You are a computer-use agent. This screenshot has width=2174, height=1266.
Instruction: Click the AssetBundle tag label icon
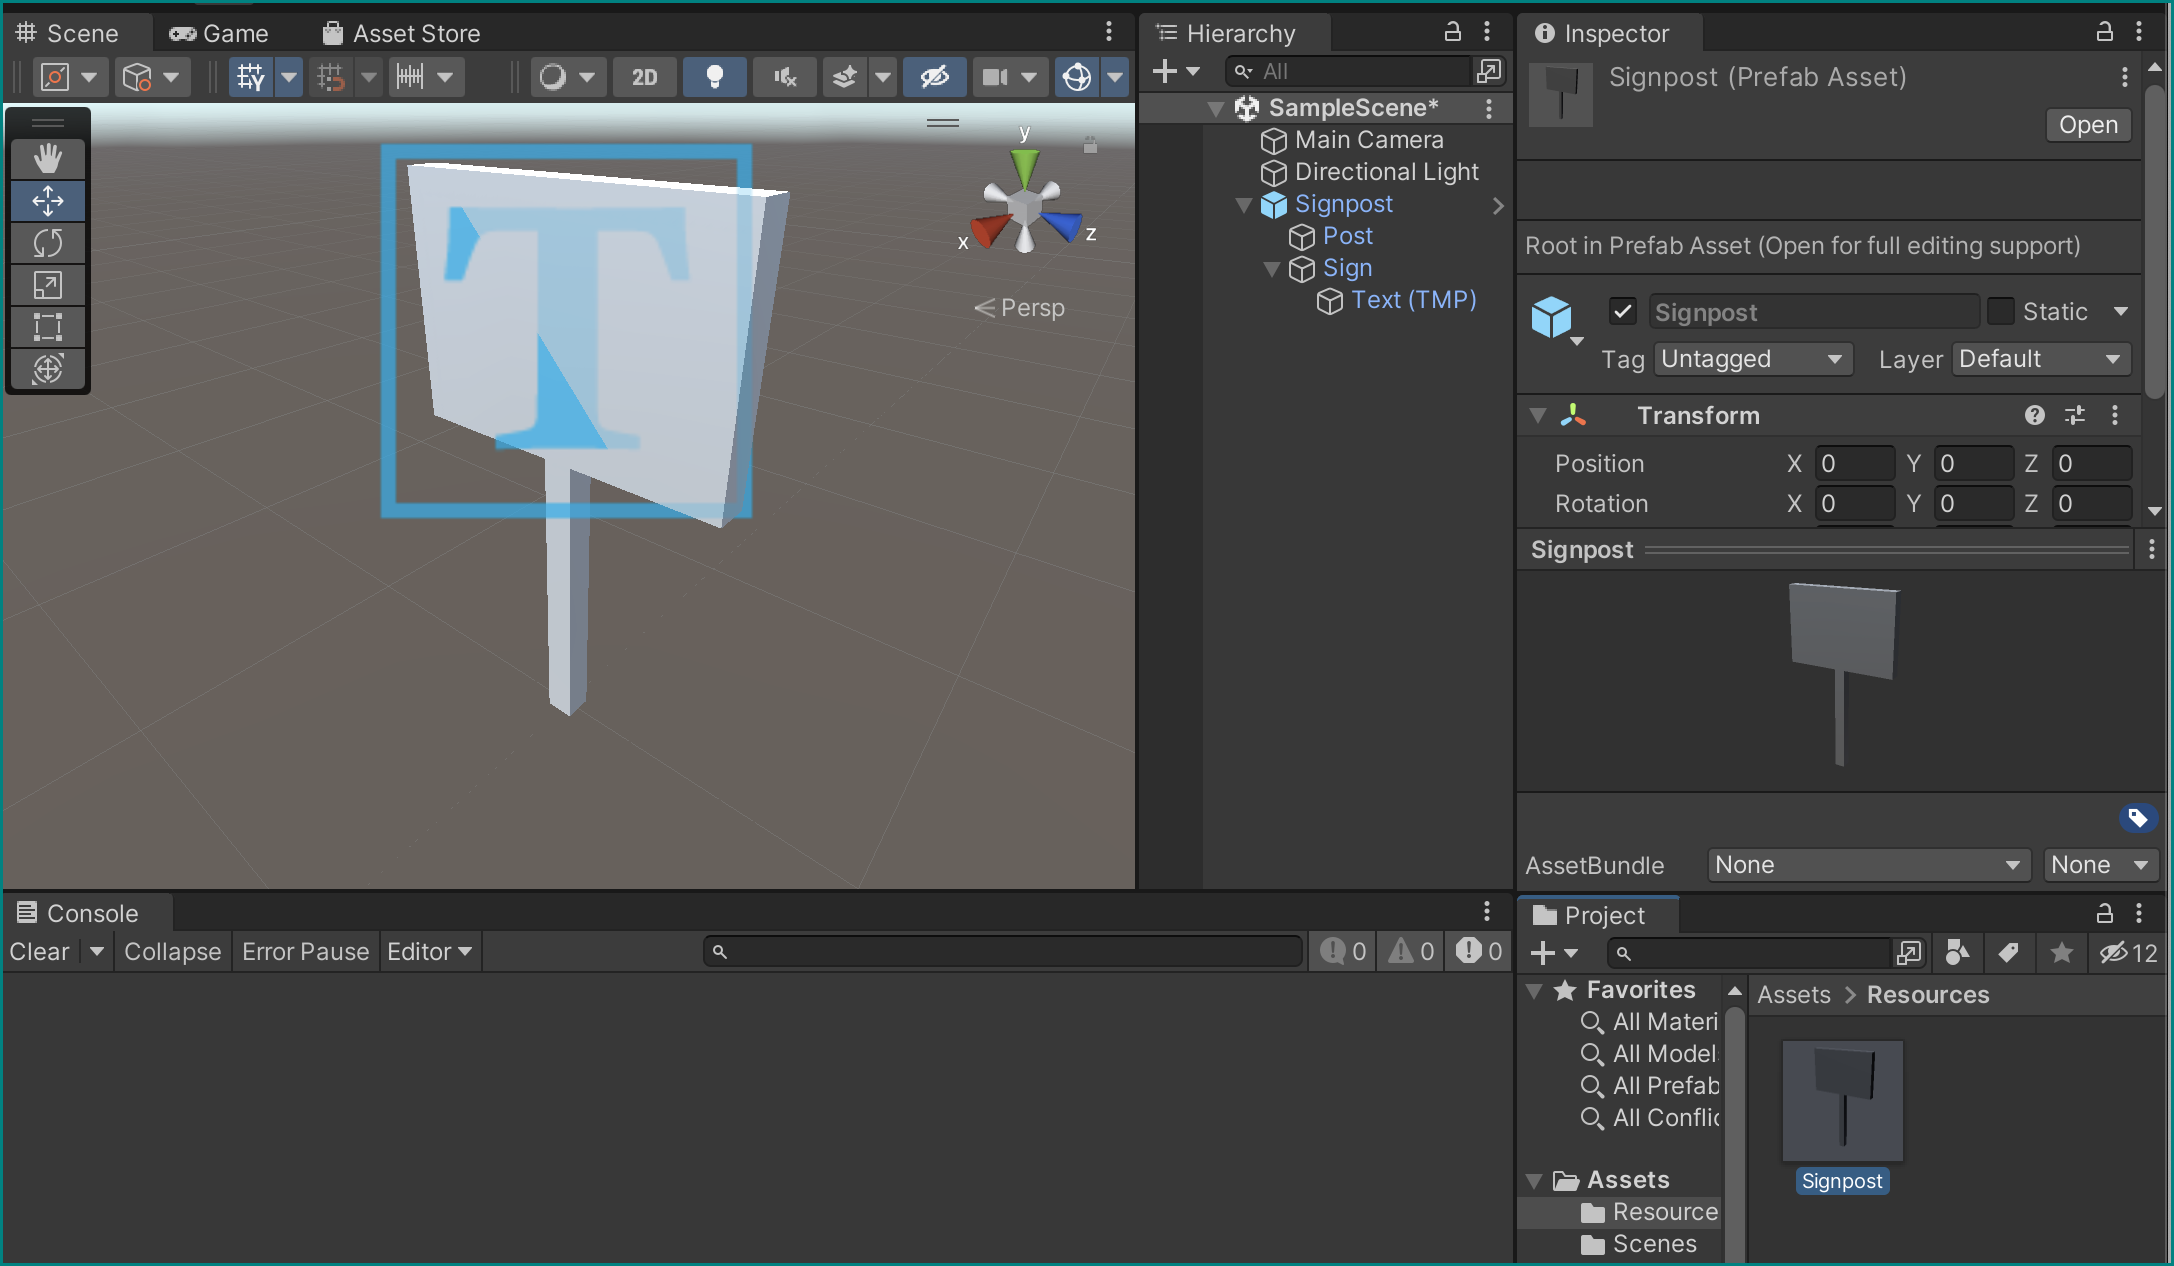tap(2137, 818)
